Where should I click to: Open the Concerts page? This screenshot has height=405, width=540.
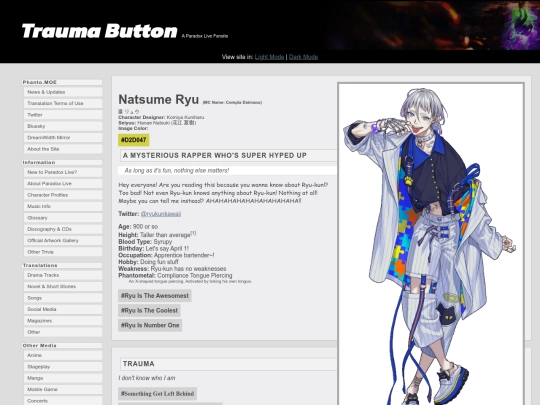pyautogui.click(x=63, y=401)
